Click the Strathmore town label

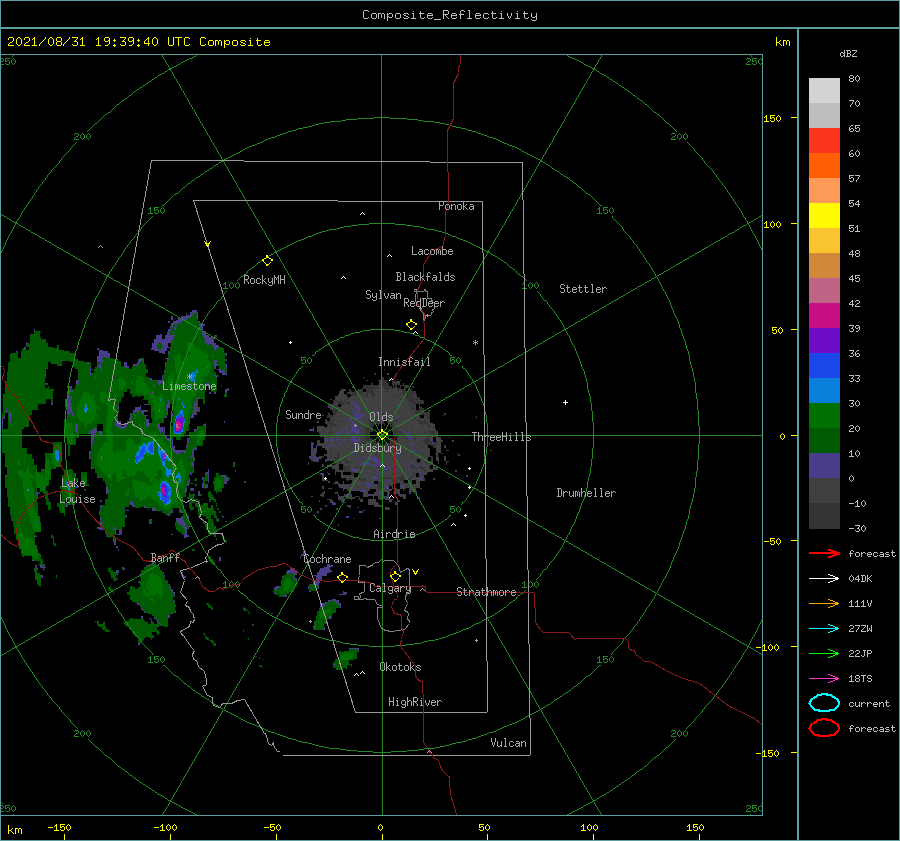[486, 592]
